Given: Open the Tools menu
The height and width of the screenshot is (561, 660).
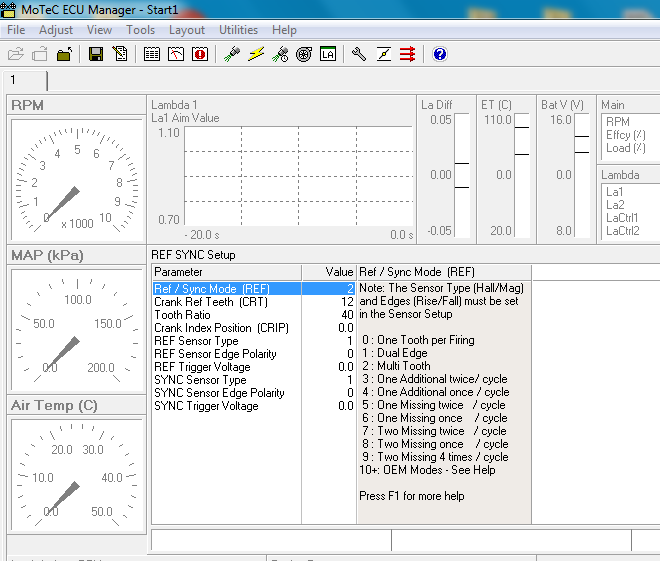Looking at the screenshot, I should [x=141, y=30].
